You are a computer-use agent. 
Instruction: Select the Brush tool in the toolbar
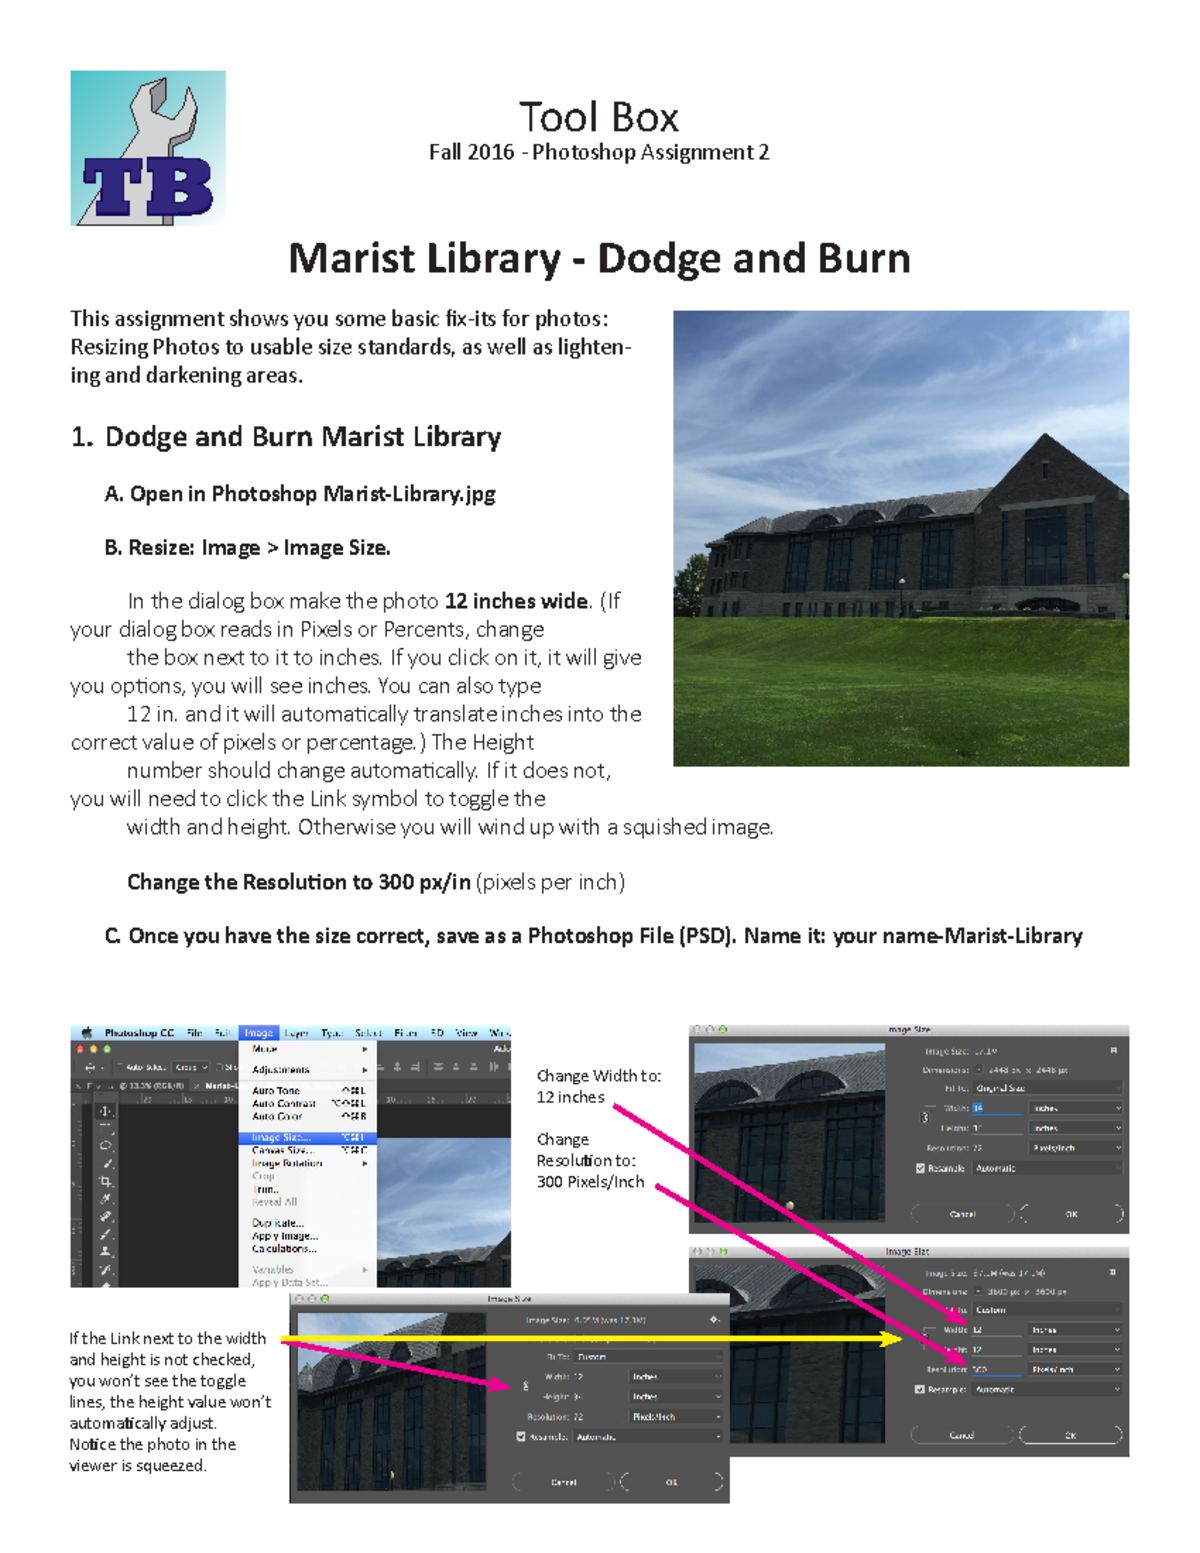(105, 1234)
